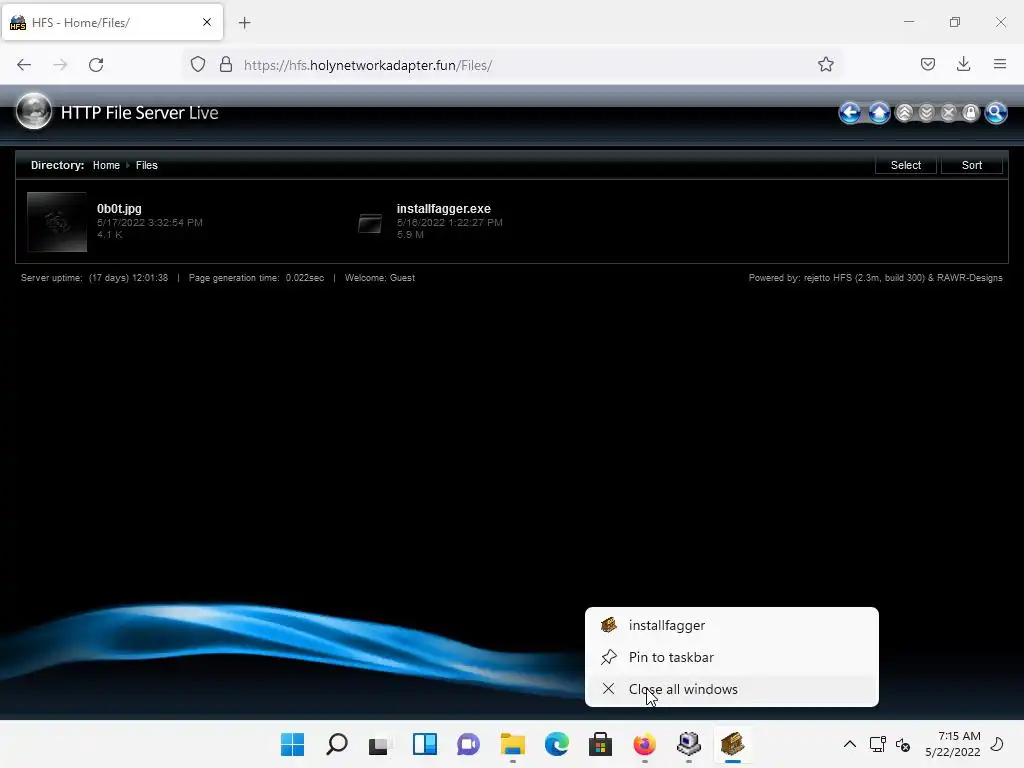Click the HFS blue up-folder arrow icon
The height and width of the screenshot is (768, 1024).
point(879,113)
